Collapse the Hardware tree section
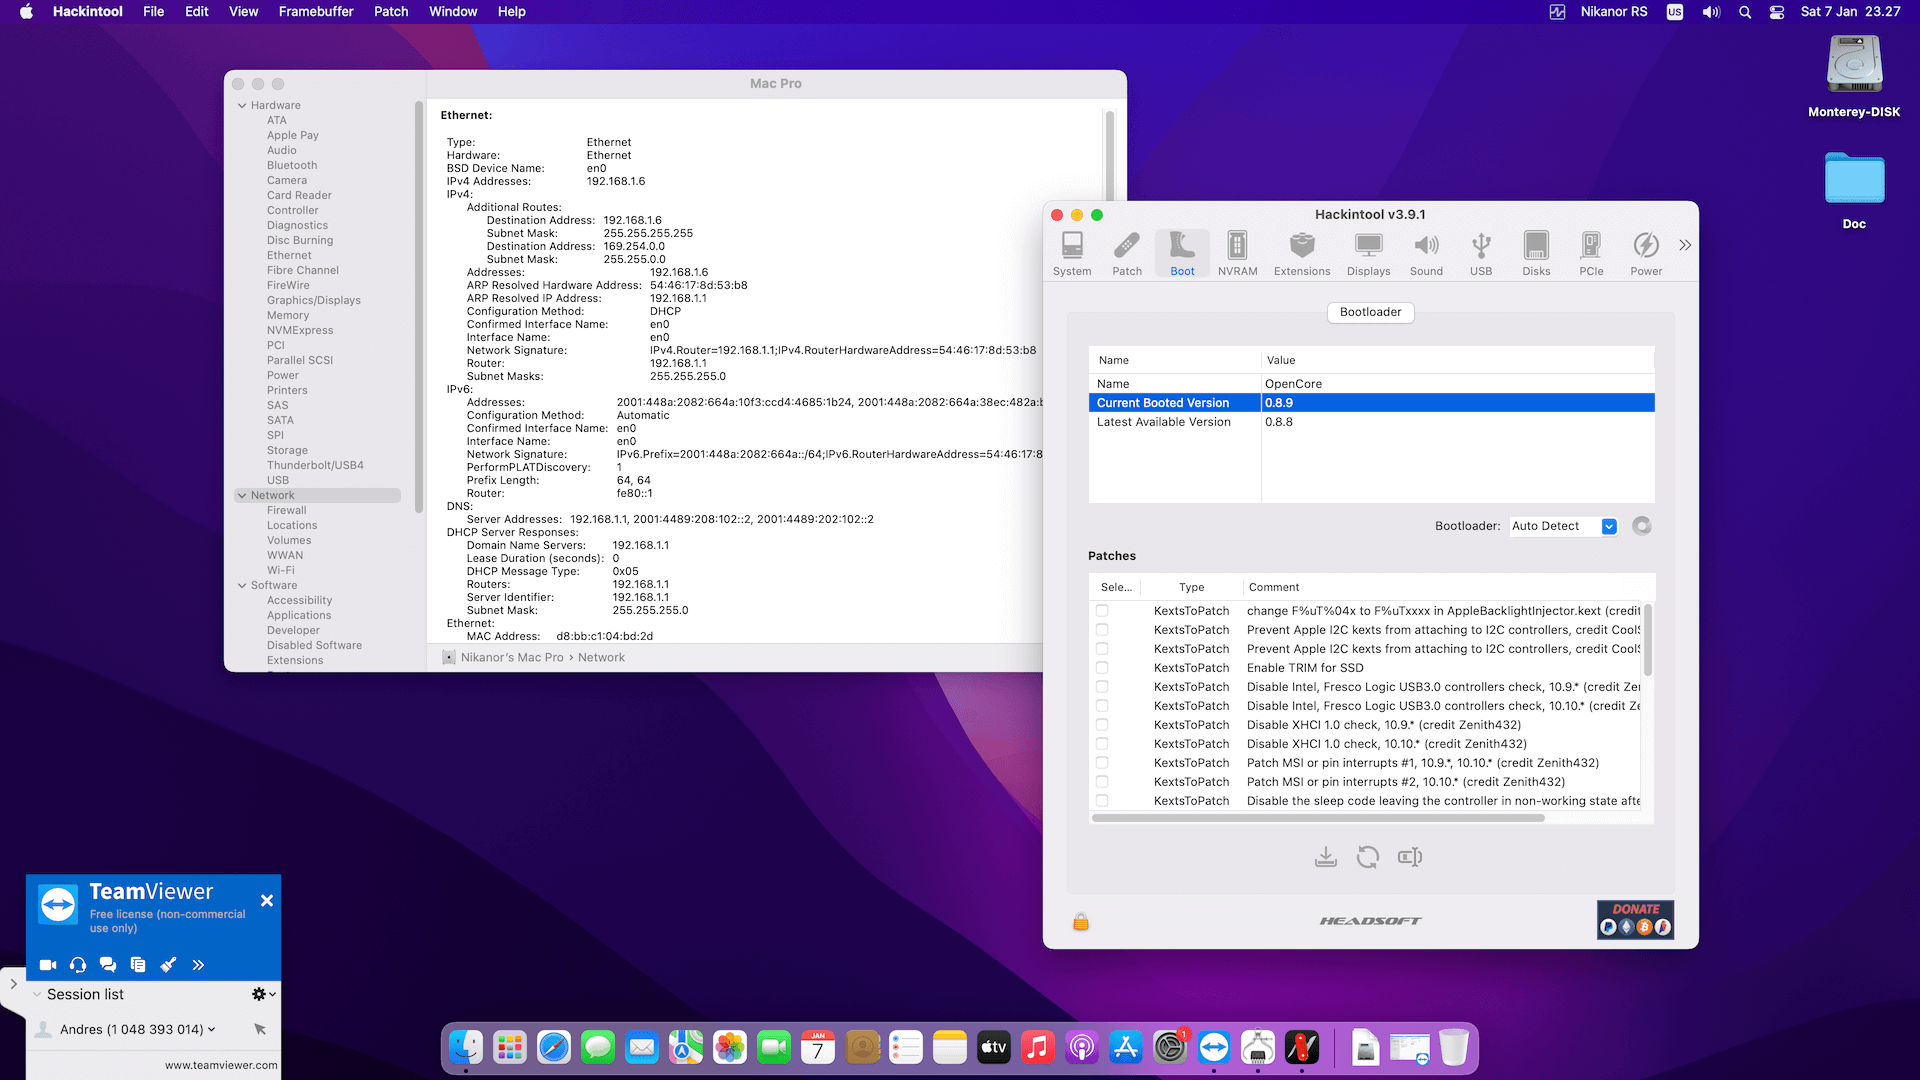Image resolution: width=1920 pixels, height=1080 pixels. (242, 105)
